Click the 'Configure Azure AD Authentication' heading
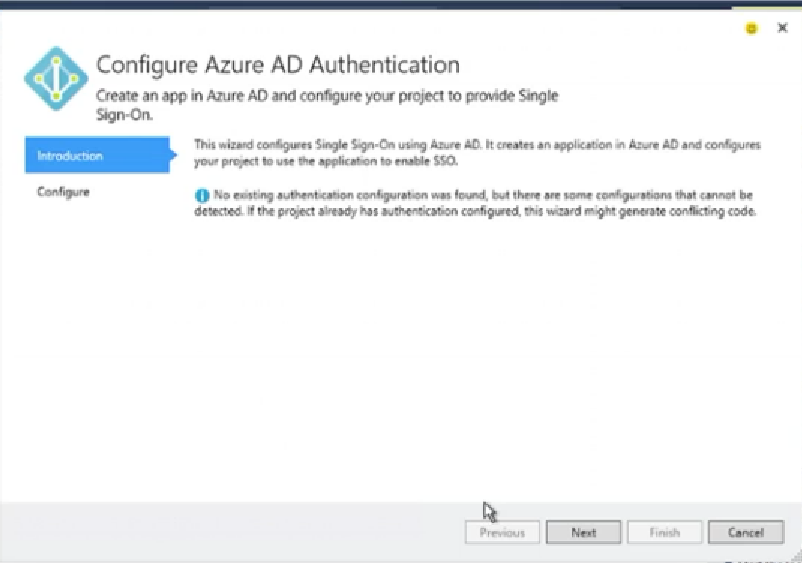802x563 pixels. [x=278, y=65]
